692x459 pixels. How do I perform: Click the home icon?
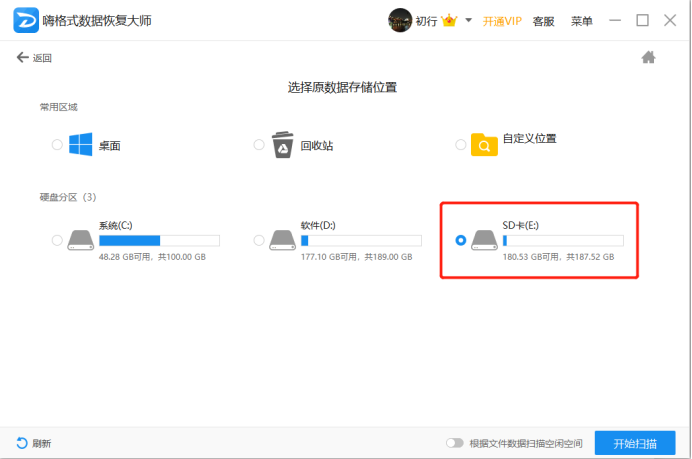point(648,57)
